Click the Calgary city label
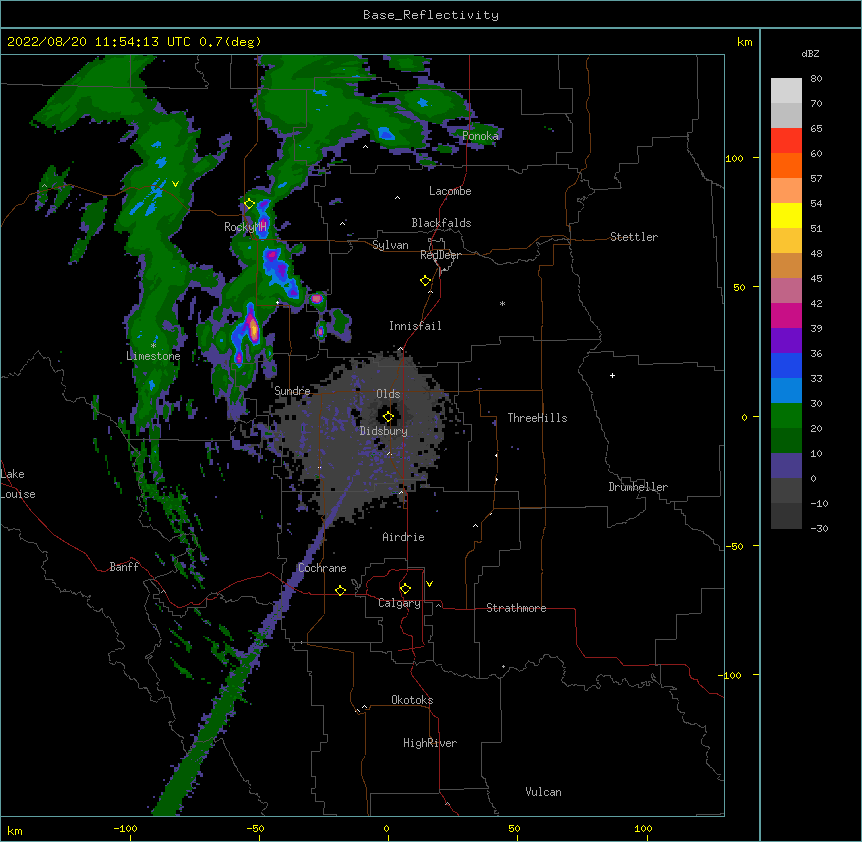Image resolution: width=862 pixels, height=842 pixels. (399, 603)
